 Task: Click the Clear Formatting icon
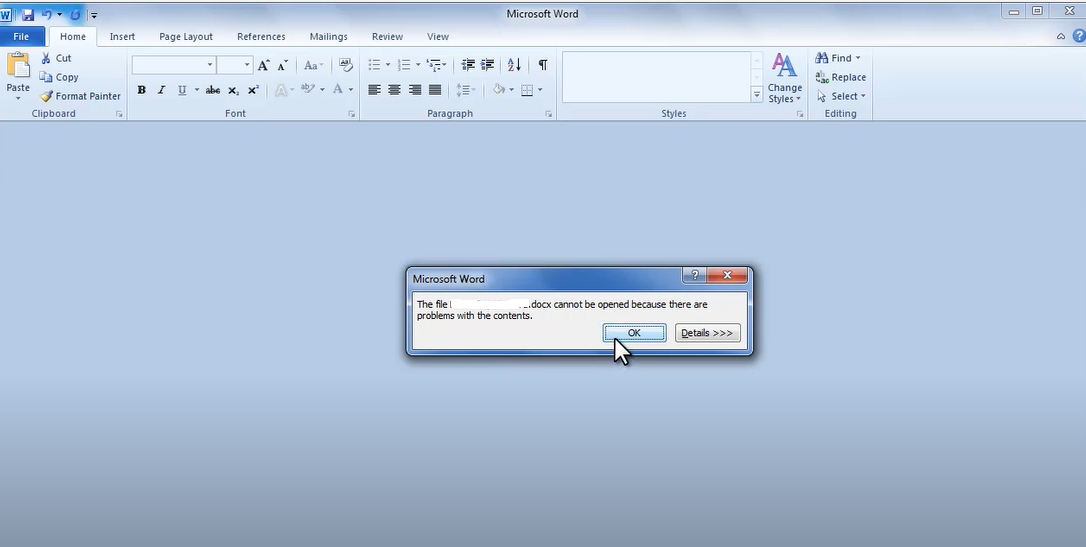(x=346, y=65)
